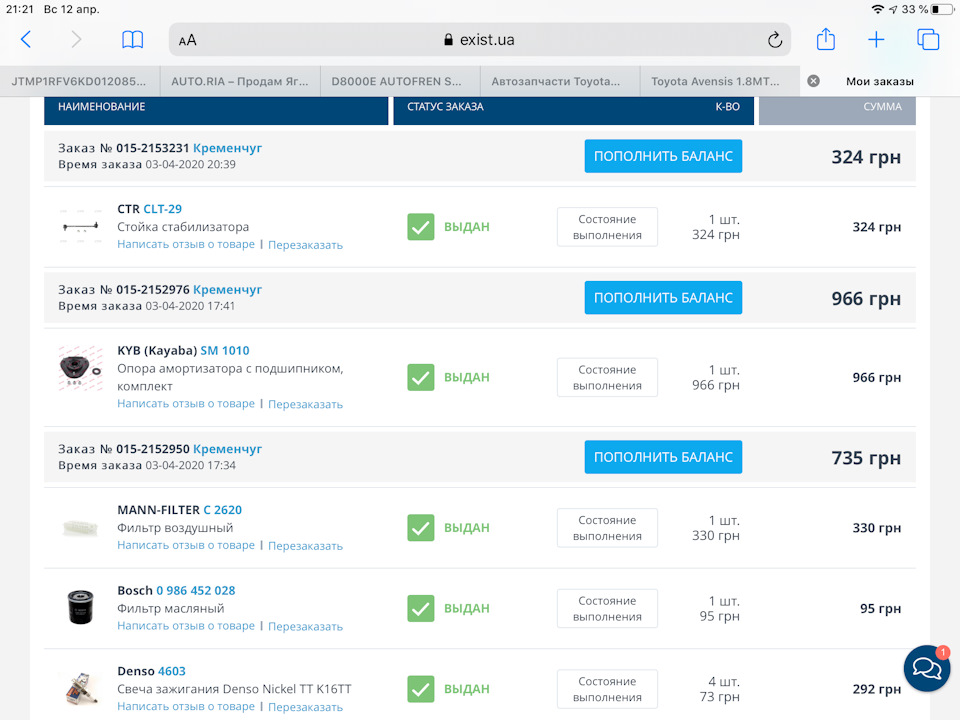This screenshot has width=960, height=720.
Task: Click the KYB SM 1010 product thumbnail
Action: [80, 369]
